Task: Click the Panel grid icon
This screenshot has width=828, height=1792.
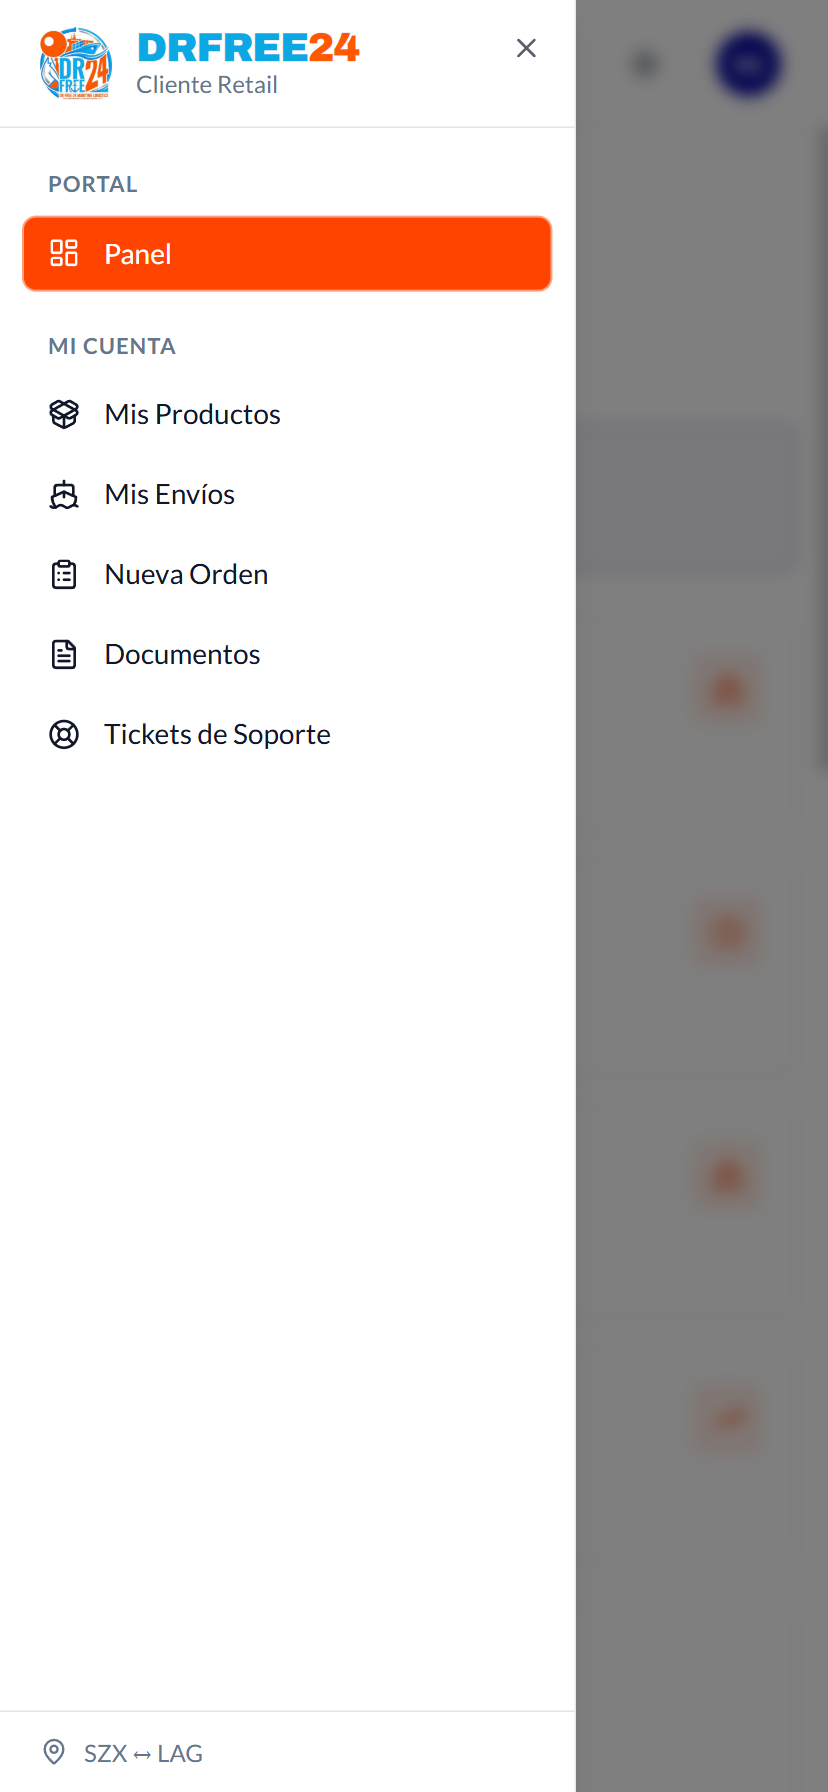Action: 64,253
